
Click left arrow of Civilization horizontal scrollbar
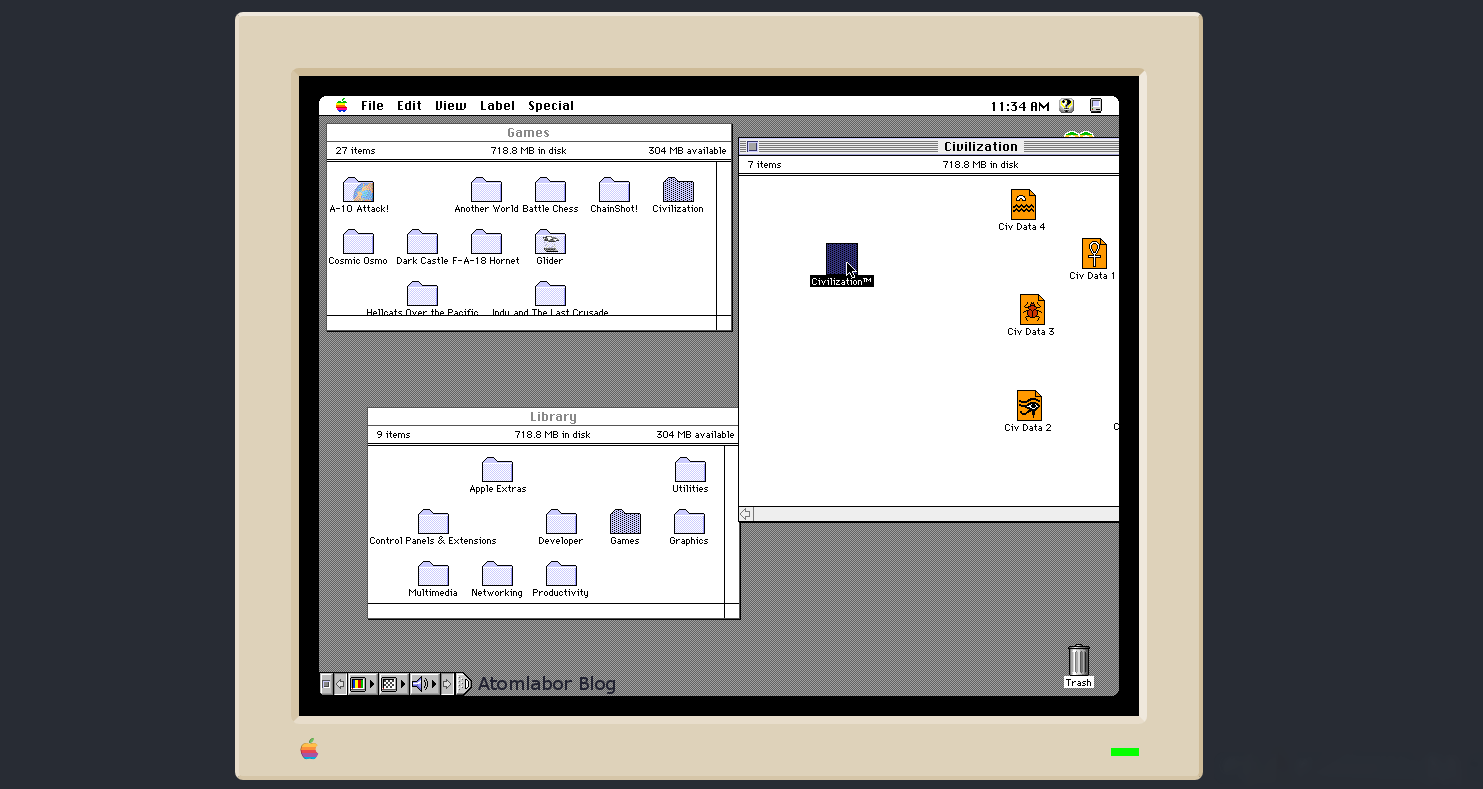click(746, 514)
